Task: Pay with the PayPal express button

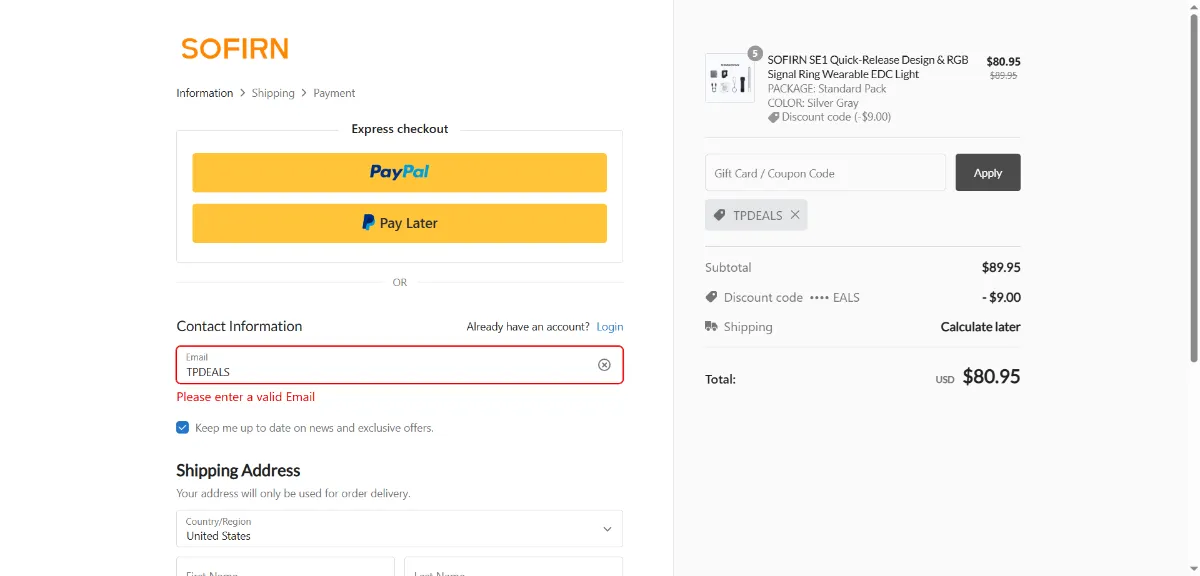Action: pyautogui.click(x=399, y=172)
